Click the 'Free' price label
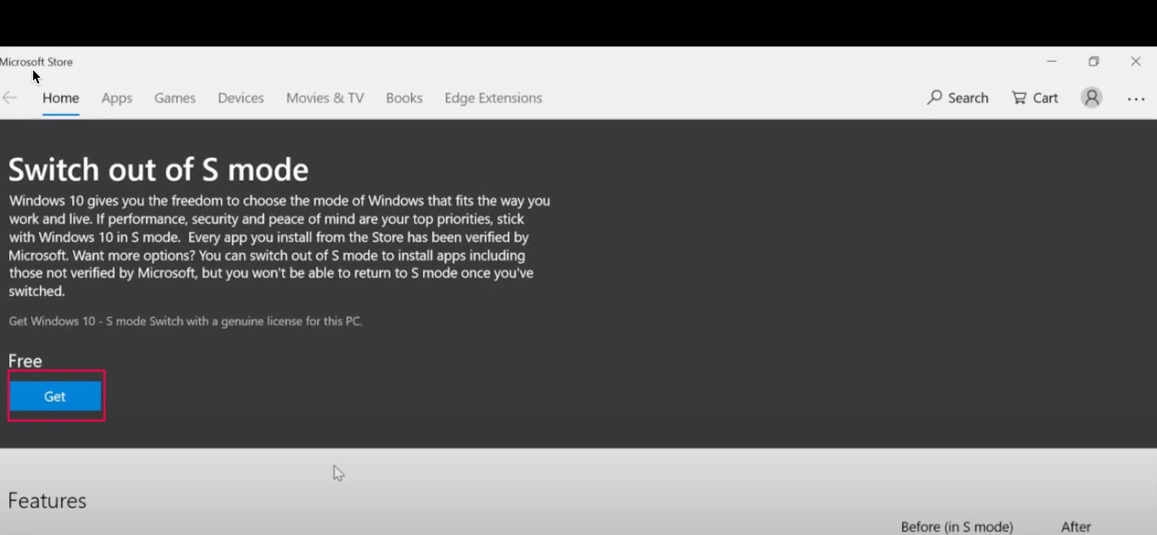1157x535 pixels. point(25,361)
